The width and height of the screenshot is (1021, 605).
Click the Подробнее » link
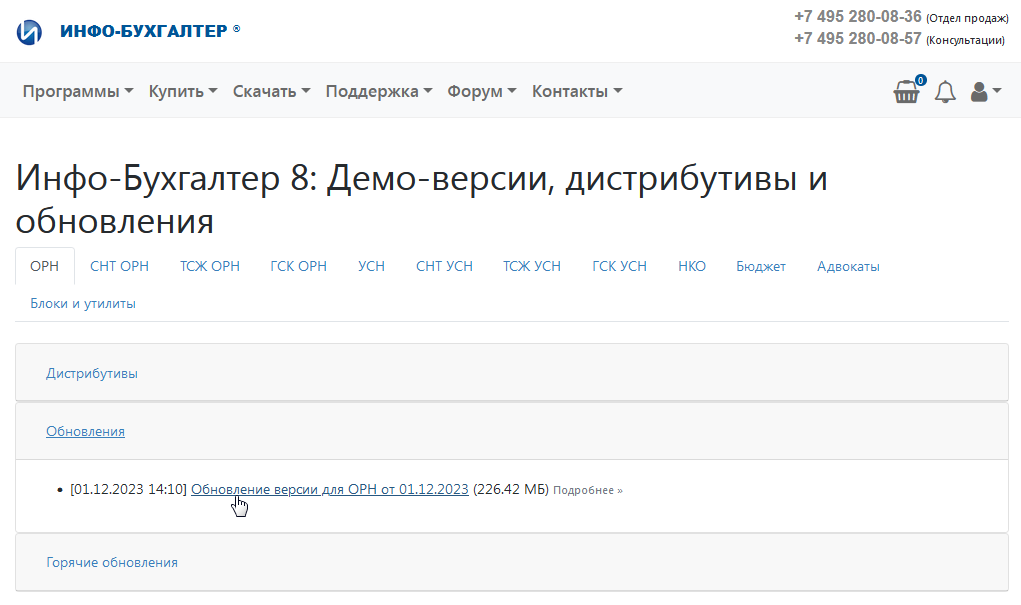coord(587,490)
